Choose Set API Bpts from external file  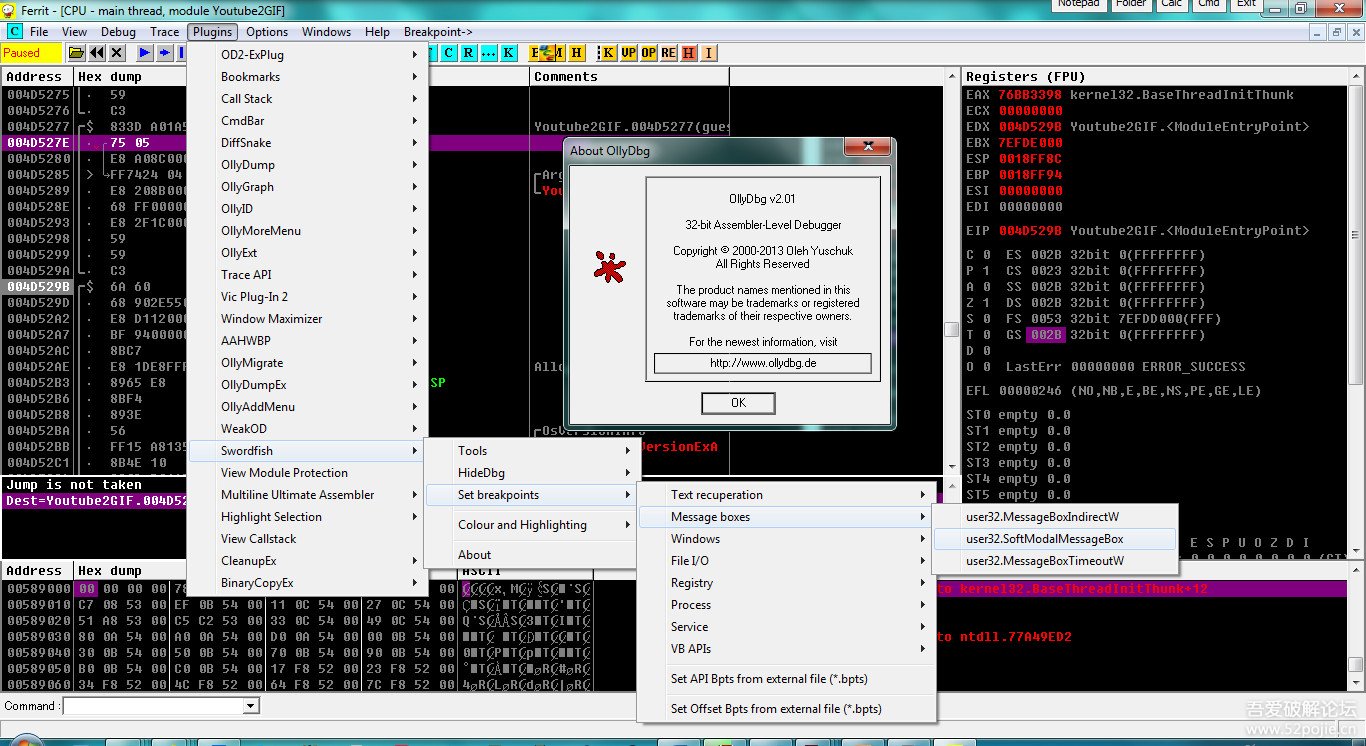(768, 679)
